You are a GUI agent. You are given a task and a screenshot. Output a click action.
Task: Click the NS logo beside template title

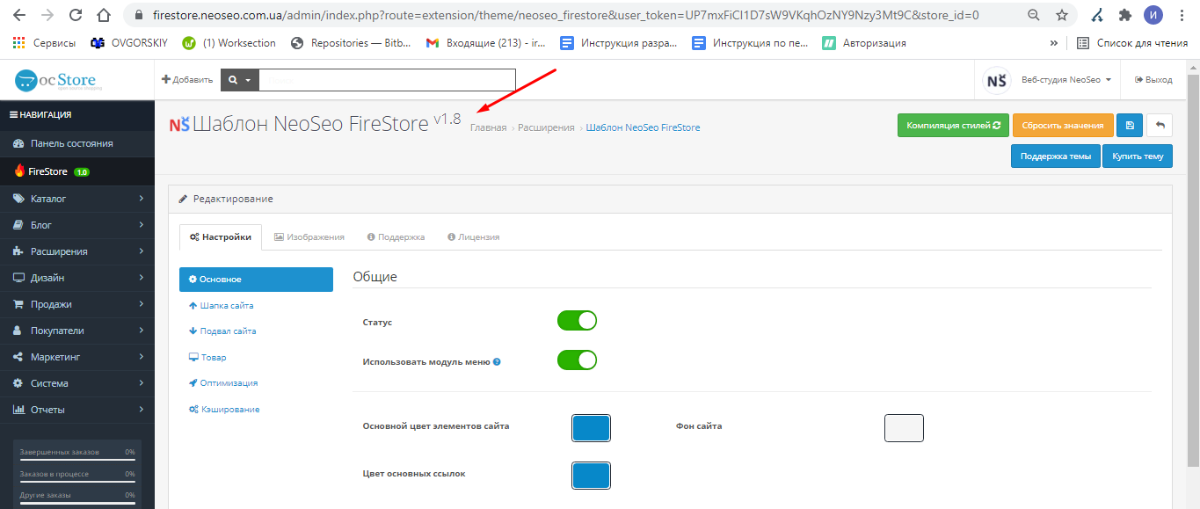179,125
